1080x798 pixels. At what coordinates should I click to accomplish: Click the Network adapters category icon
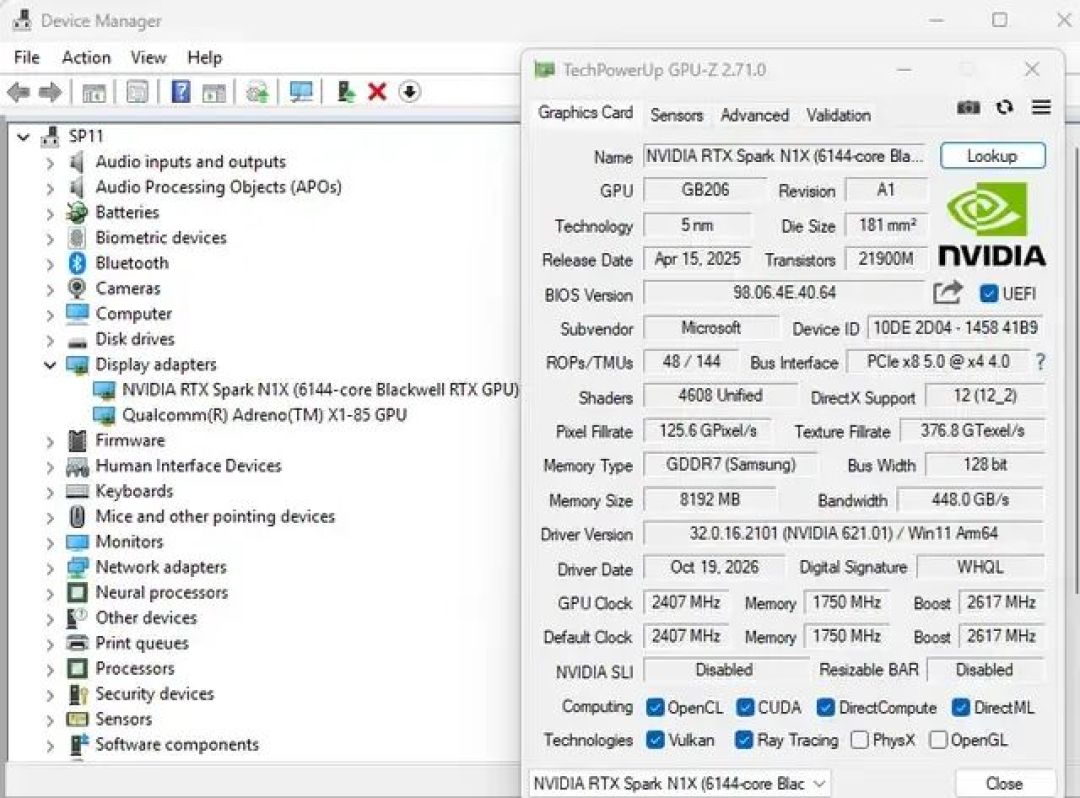pyautogui.click(x=77, y=567)
